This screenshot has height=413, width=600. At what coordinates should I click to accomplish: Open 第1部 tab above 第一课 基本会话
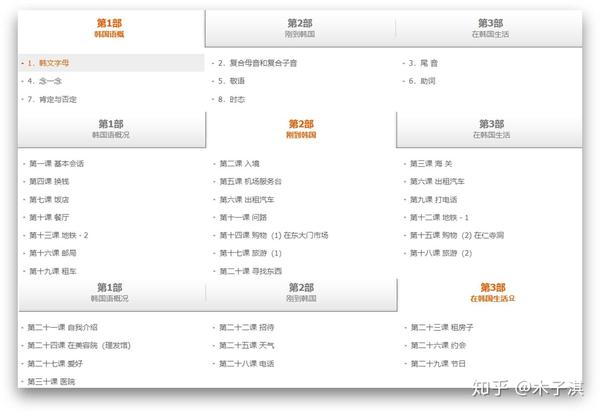(x=111, y=129)
